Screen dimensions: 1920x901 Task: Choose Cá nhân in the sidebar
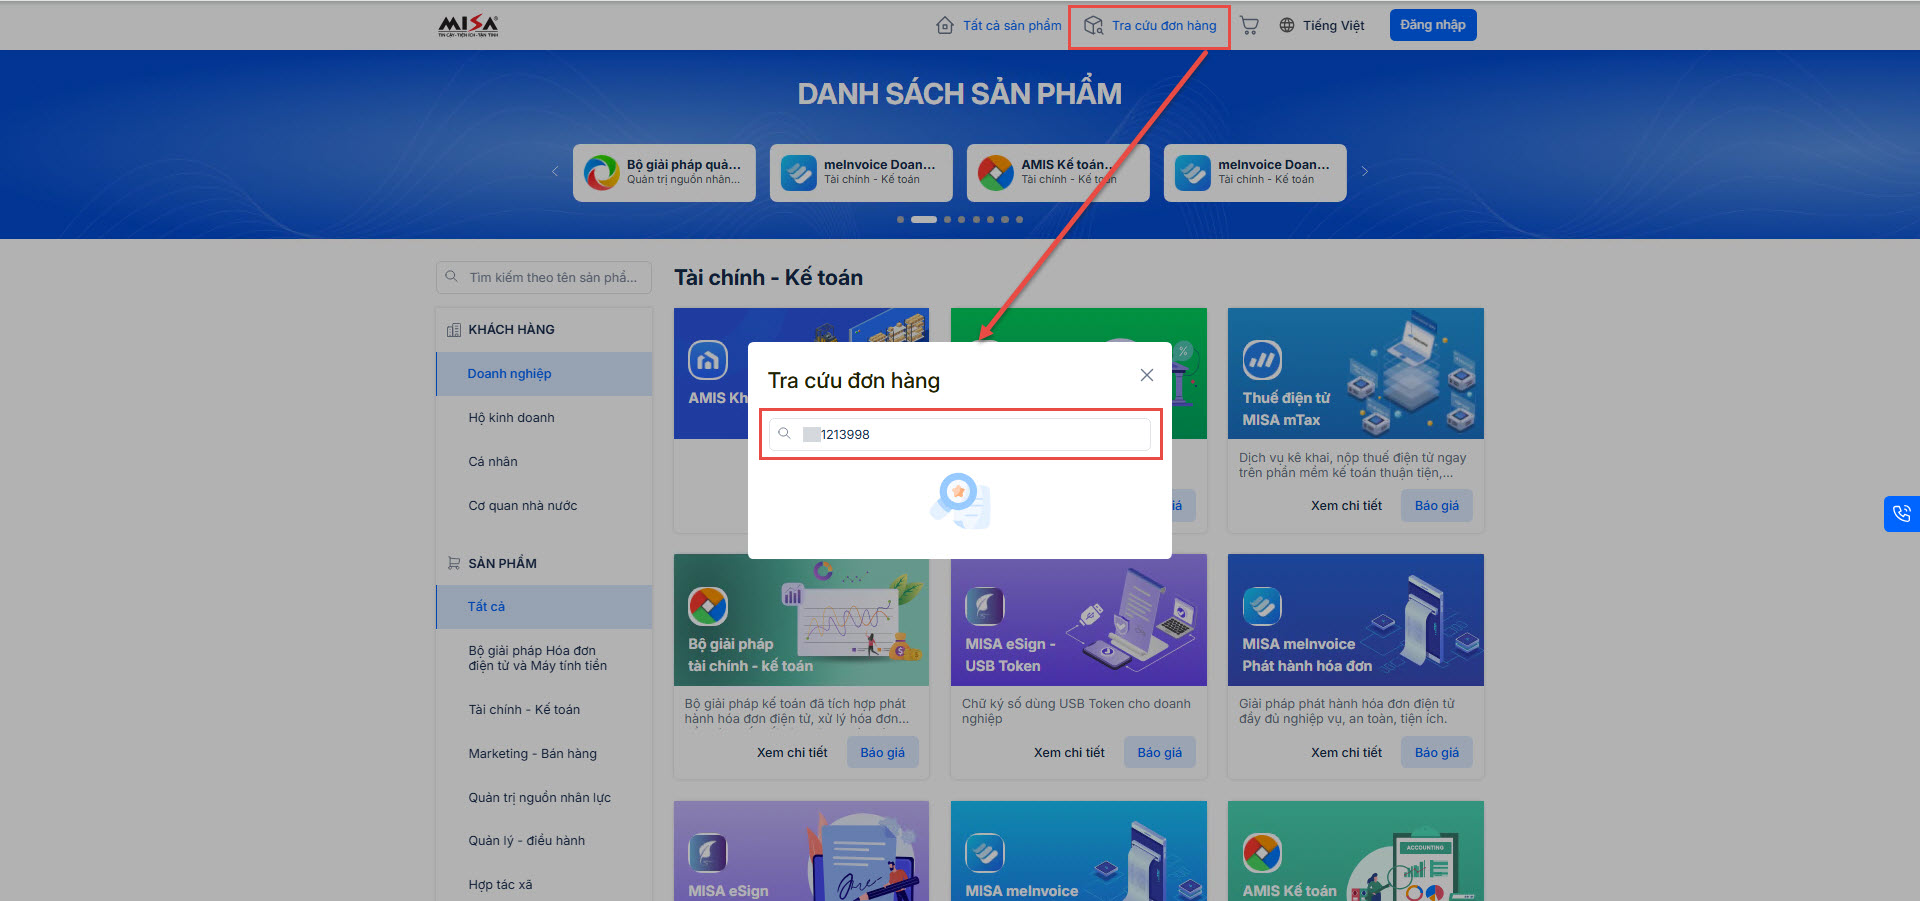pos(544,462)
